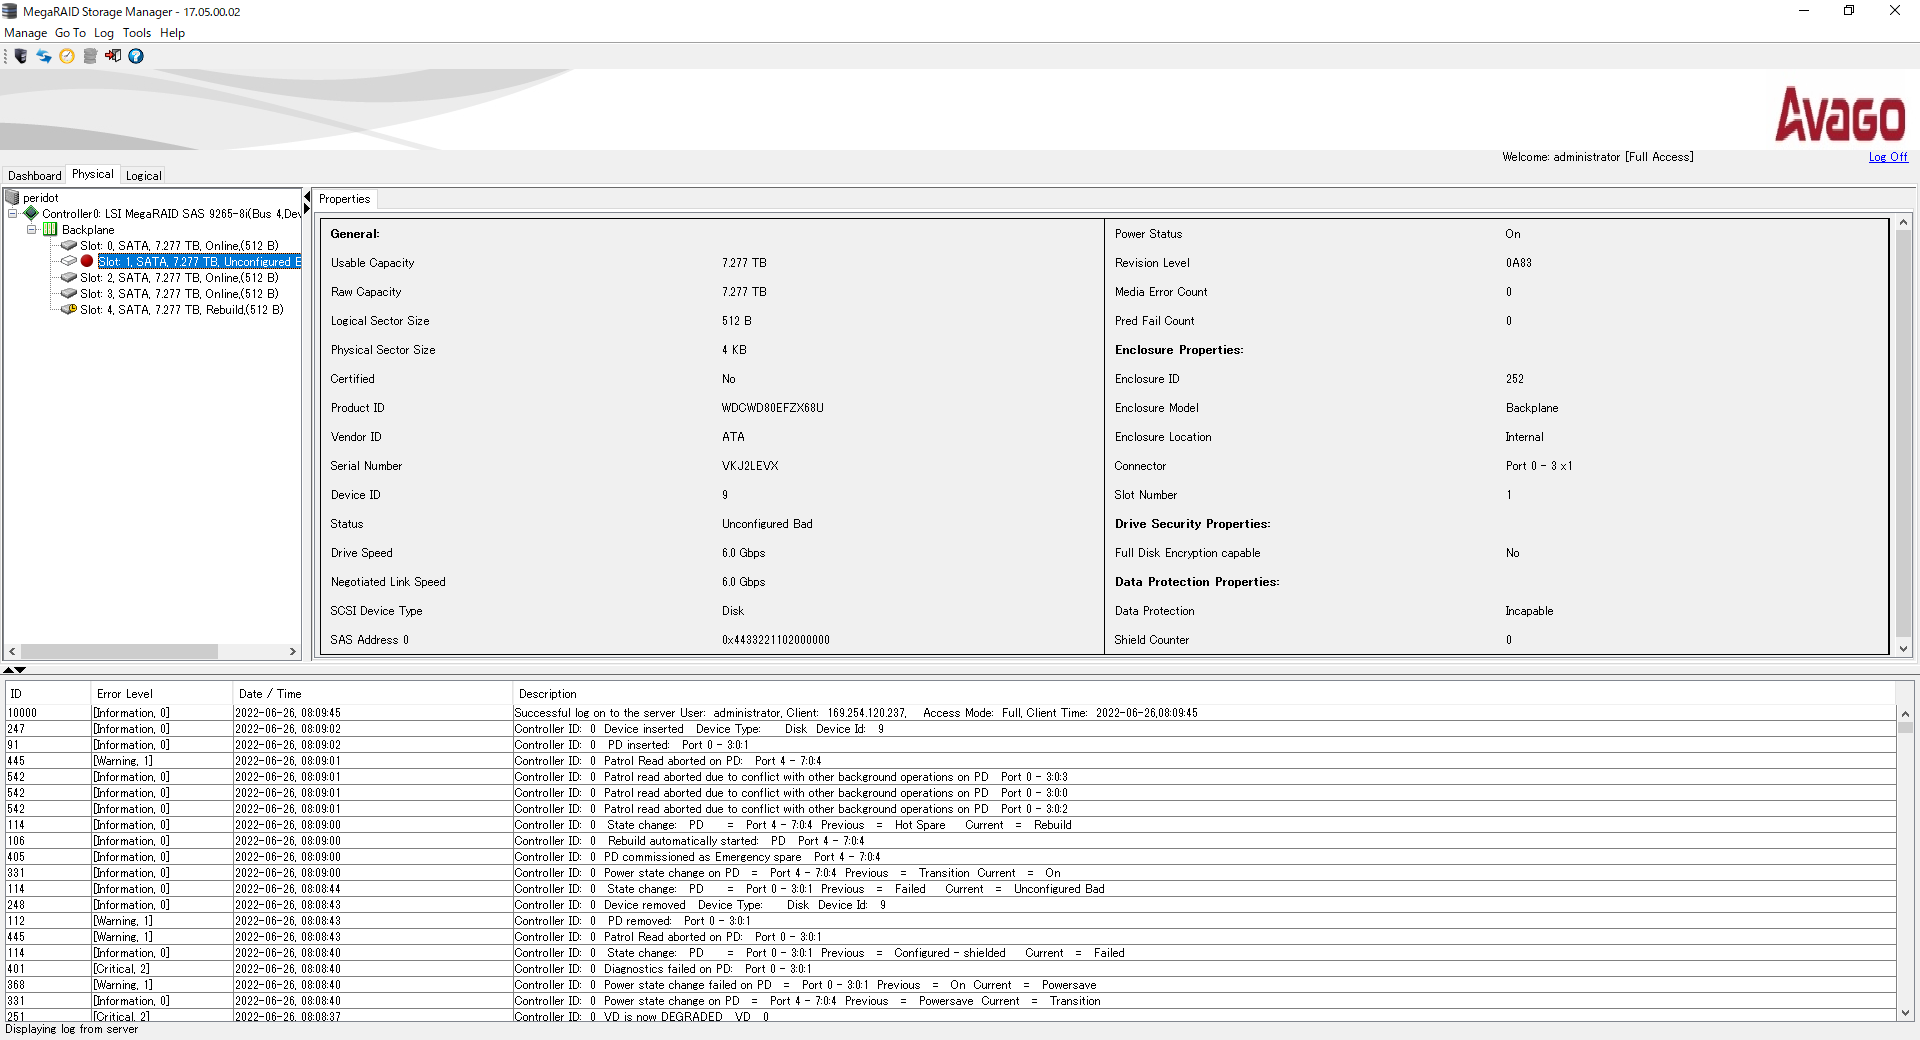1920x1040 pixels.
Task: Click the Error Level column header
Action: (161, 693)
